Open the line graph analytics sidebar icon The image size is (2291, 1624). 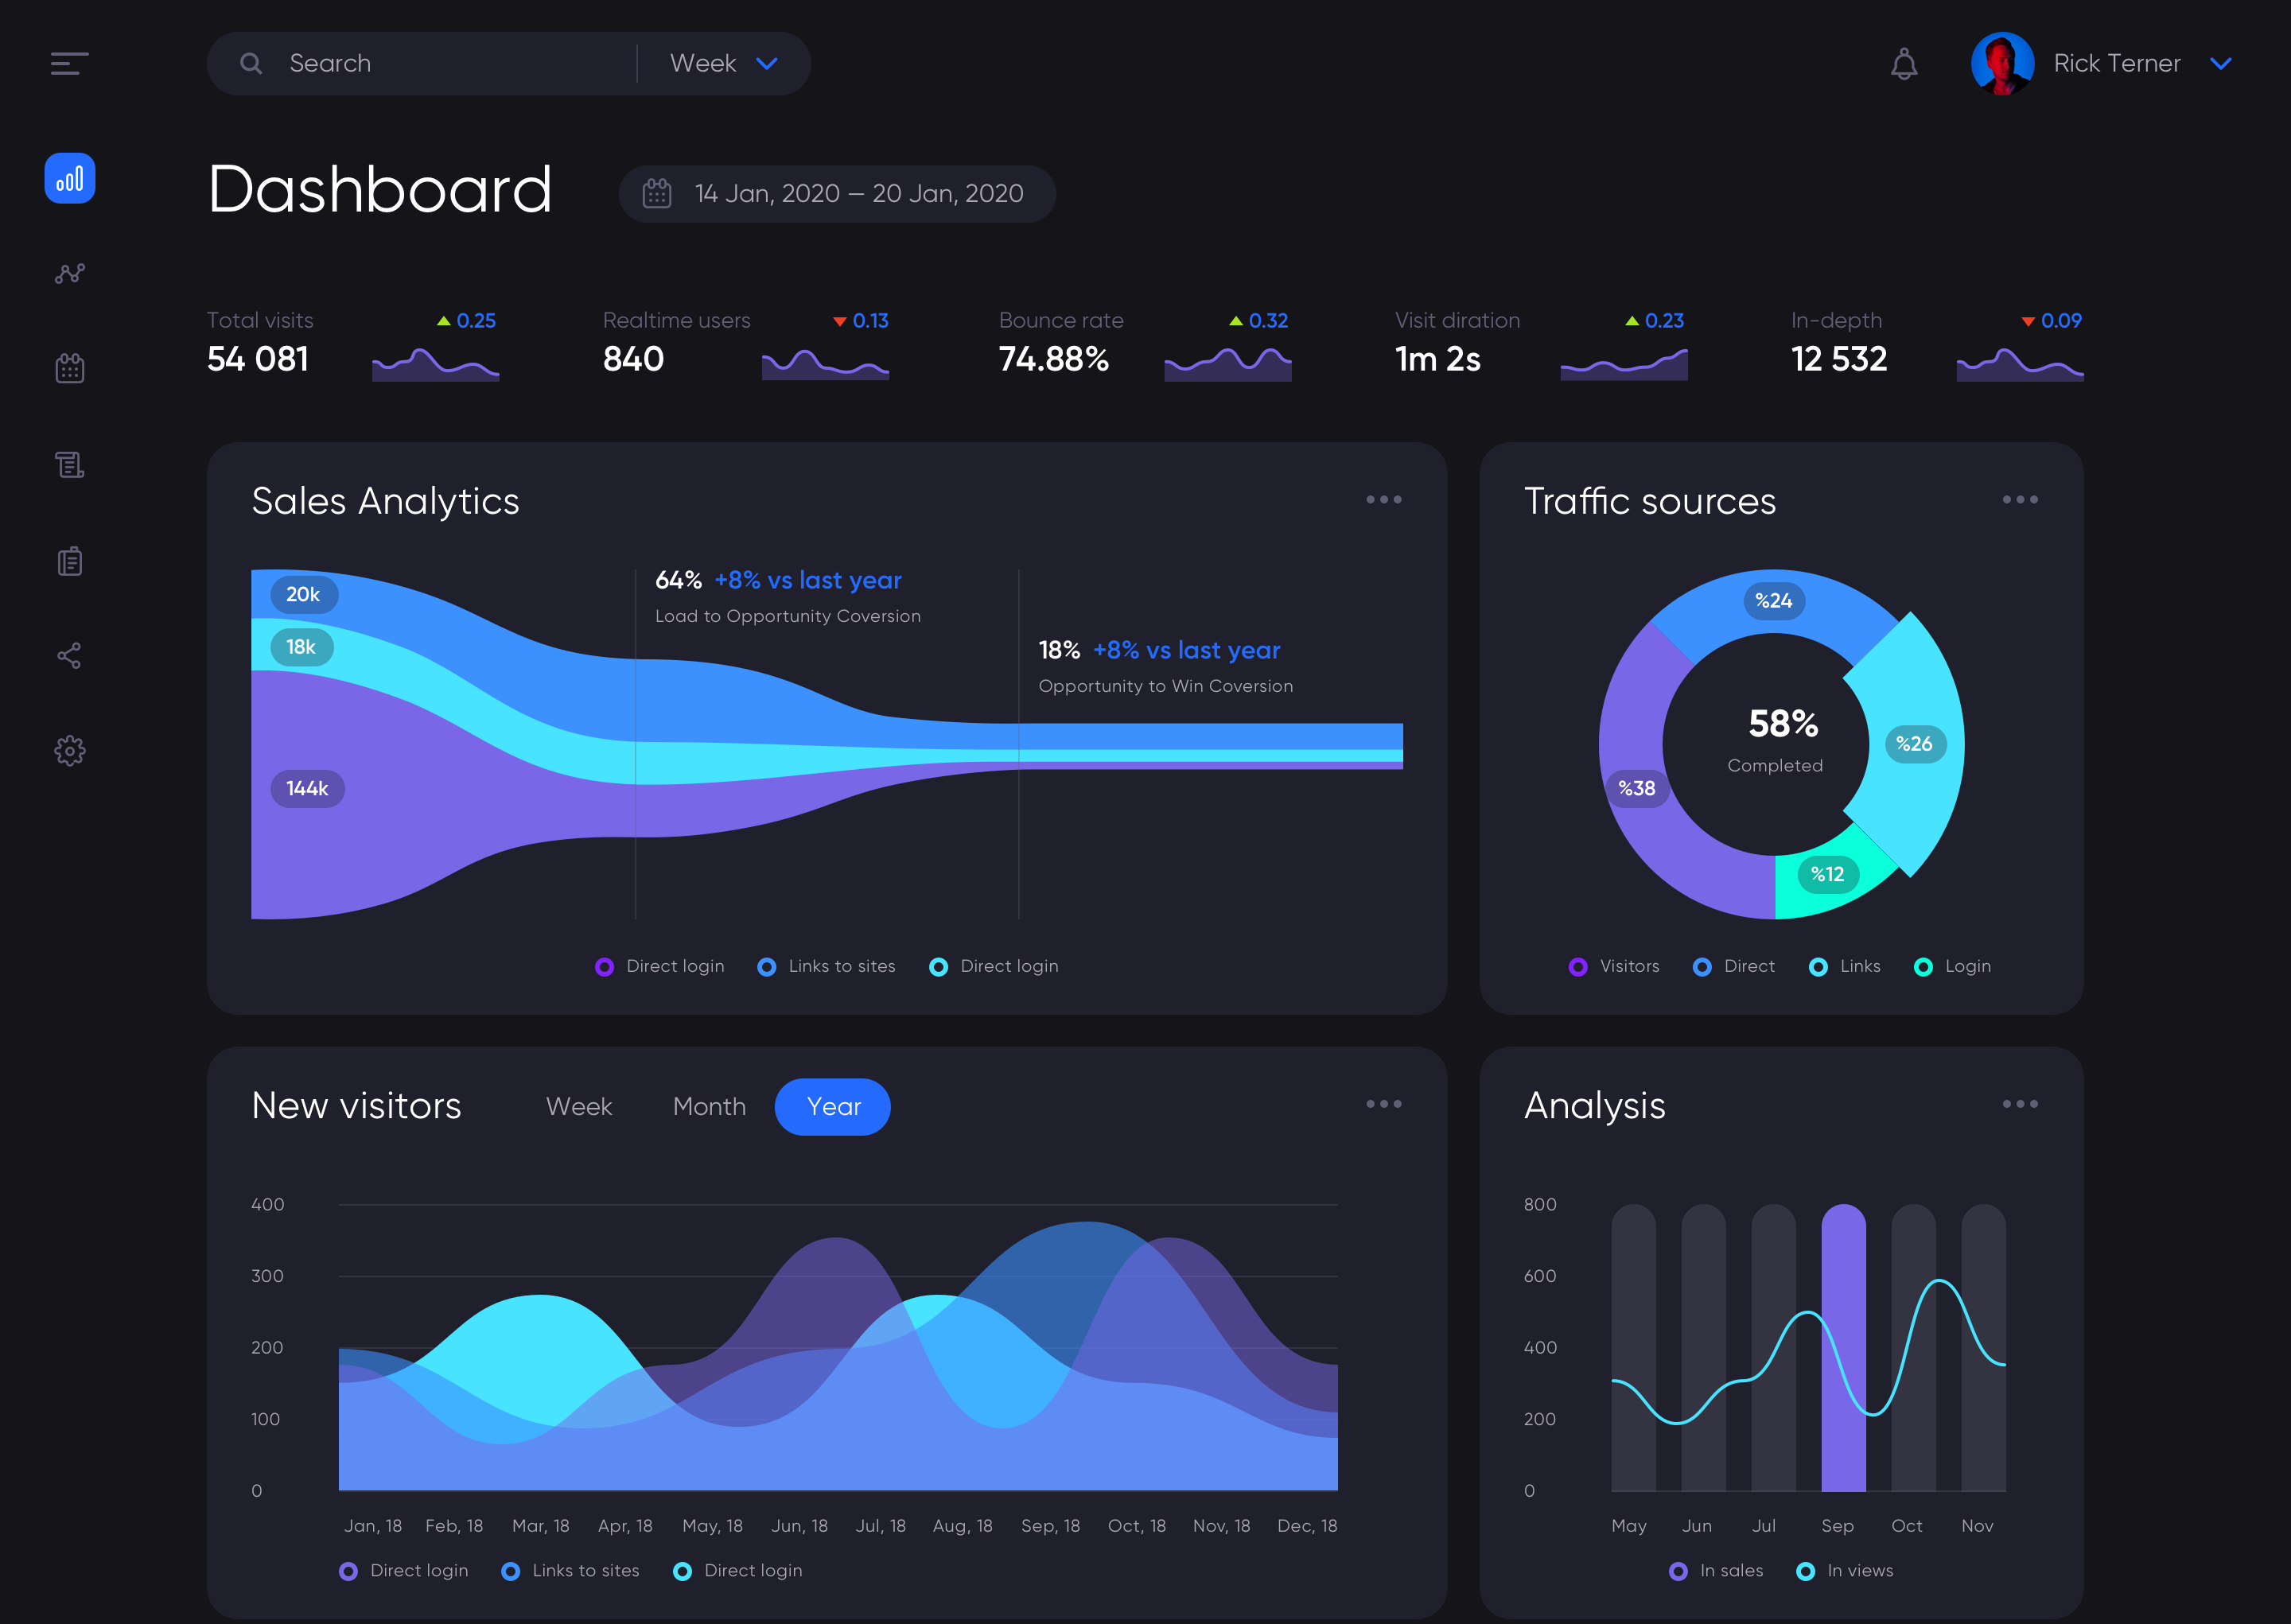coord(70,273)
